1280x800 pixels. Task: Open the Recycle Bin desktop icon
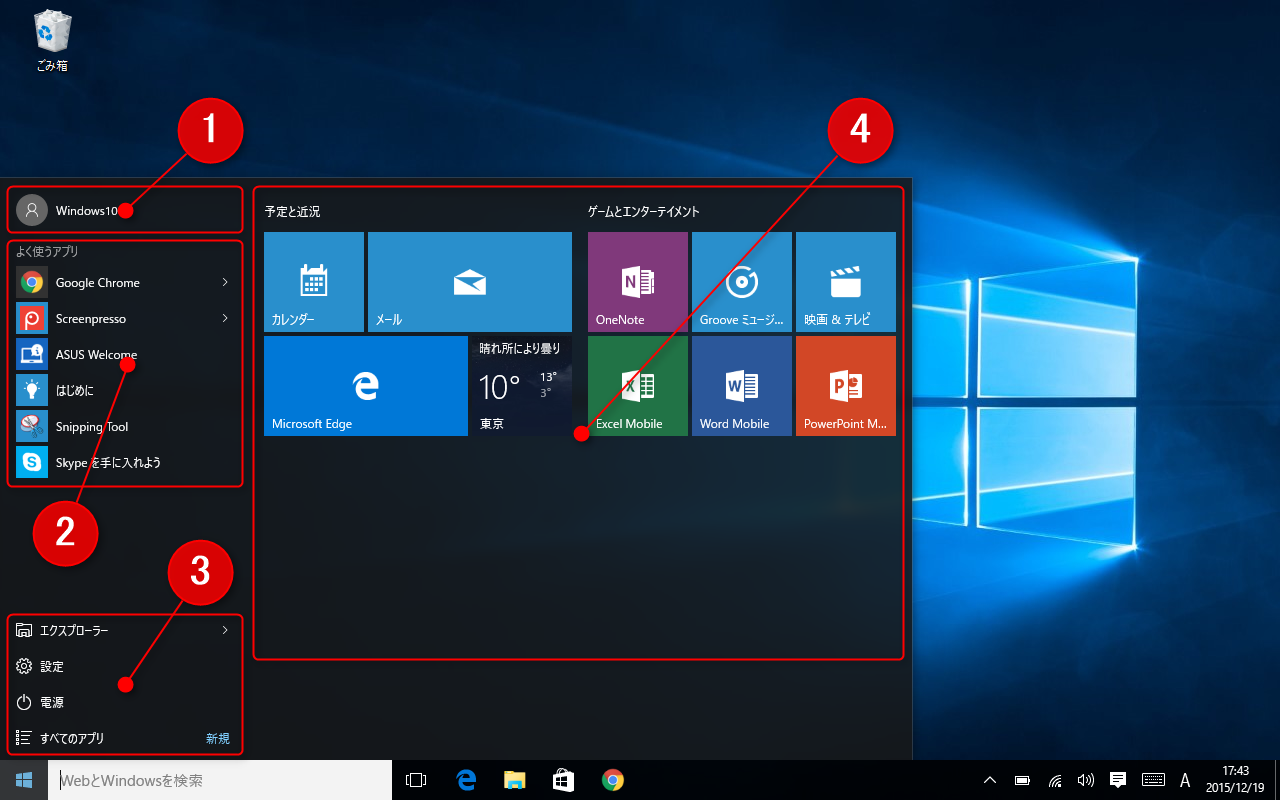(52, 41)
